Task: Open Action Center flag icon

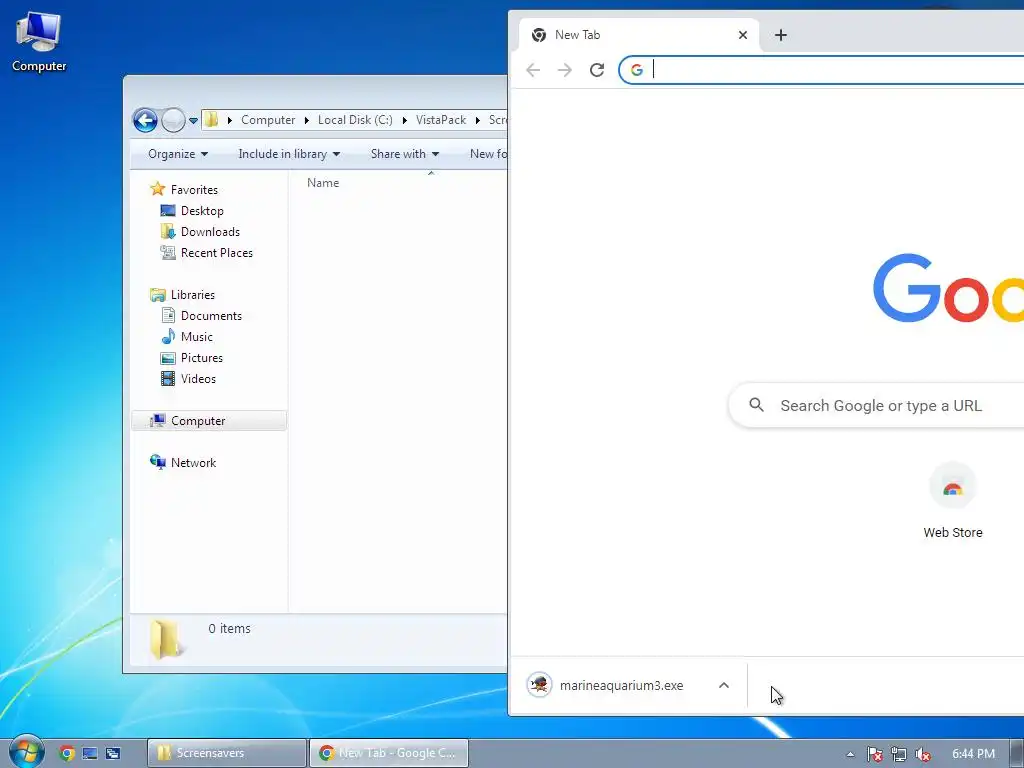Action: [x=874, y=754]
